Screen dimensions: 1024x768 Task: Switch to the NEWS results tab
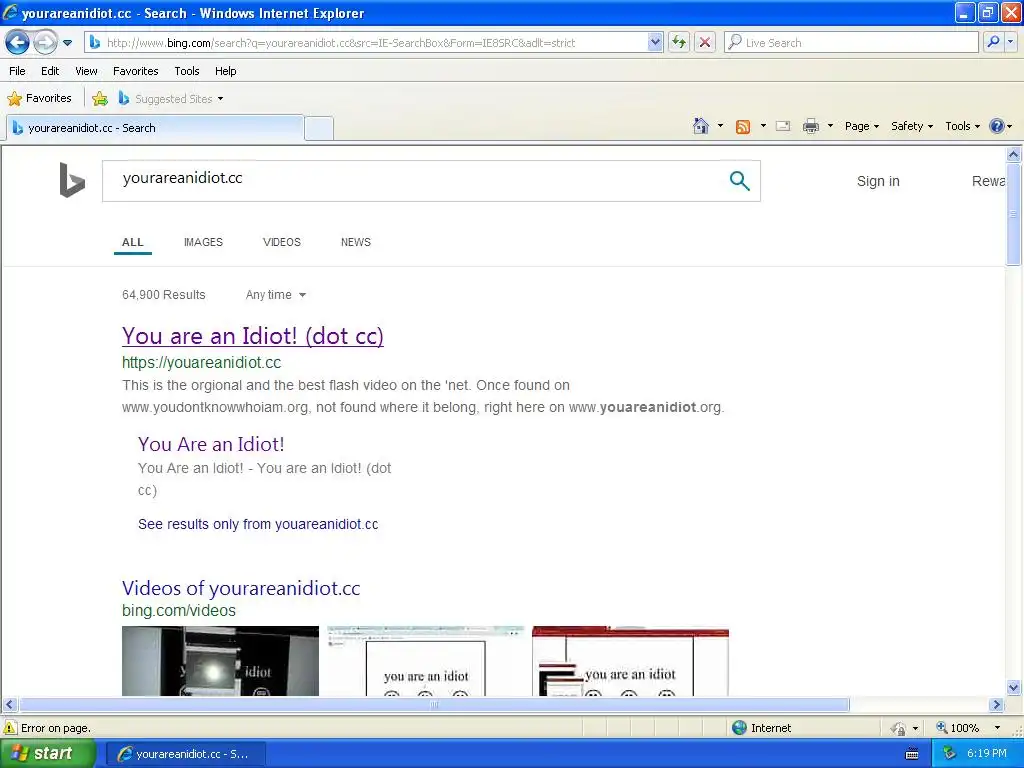(355, 242)
